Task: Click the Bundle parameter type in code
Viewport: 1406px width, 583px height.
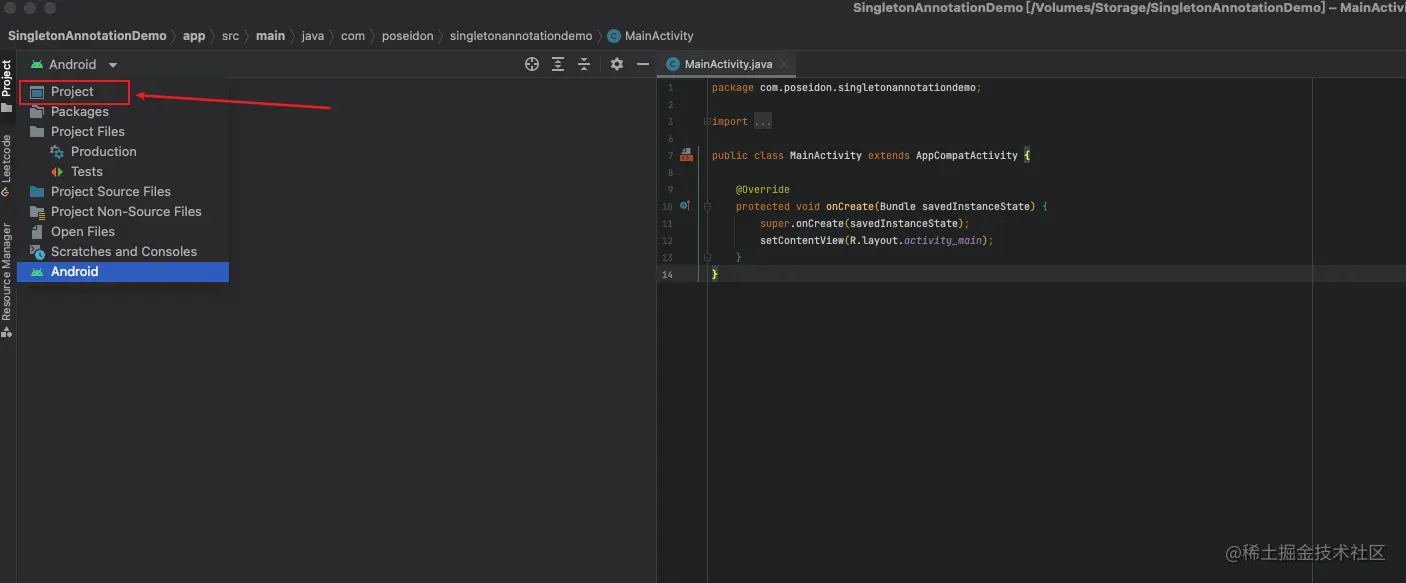Action: (x=898, y=206)
